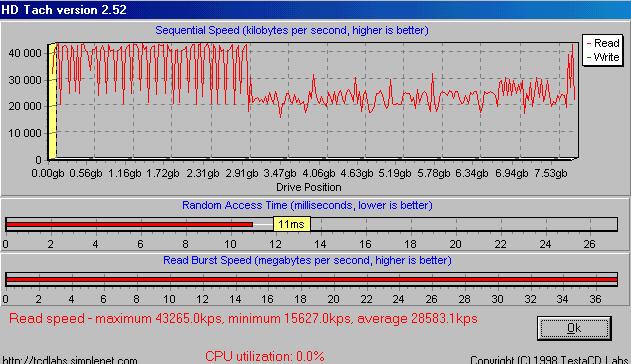Select the Write legend entry
The image size is (631, 364).
pos(602,57)
